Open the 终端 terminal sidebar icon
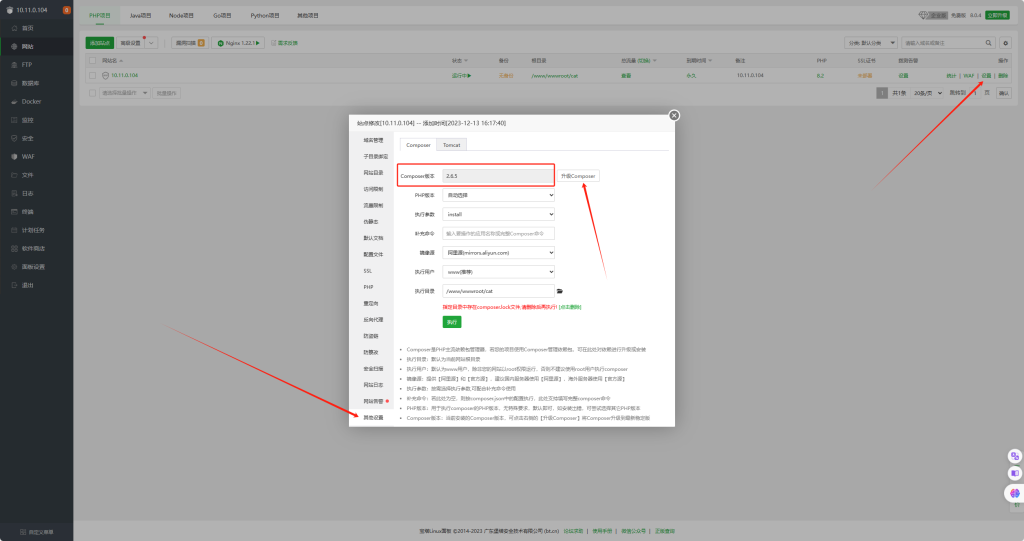Screen dimensions: 1024x541 click(x=14, y=212)
